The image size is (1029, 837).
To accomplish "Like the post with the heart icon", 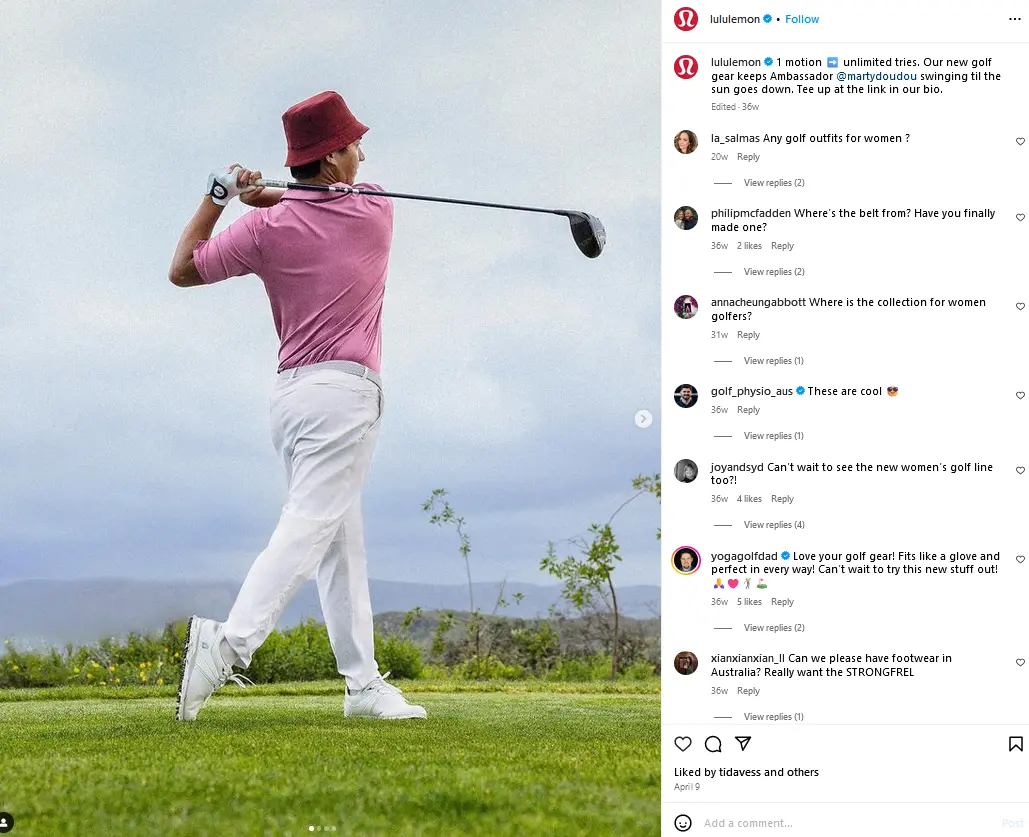I will pyautogui.click(x=683, y=744).
